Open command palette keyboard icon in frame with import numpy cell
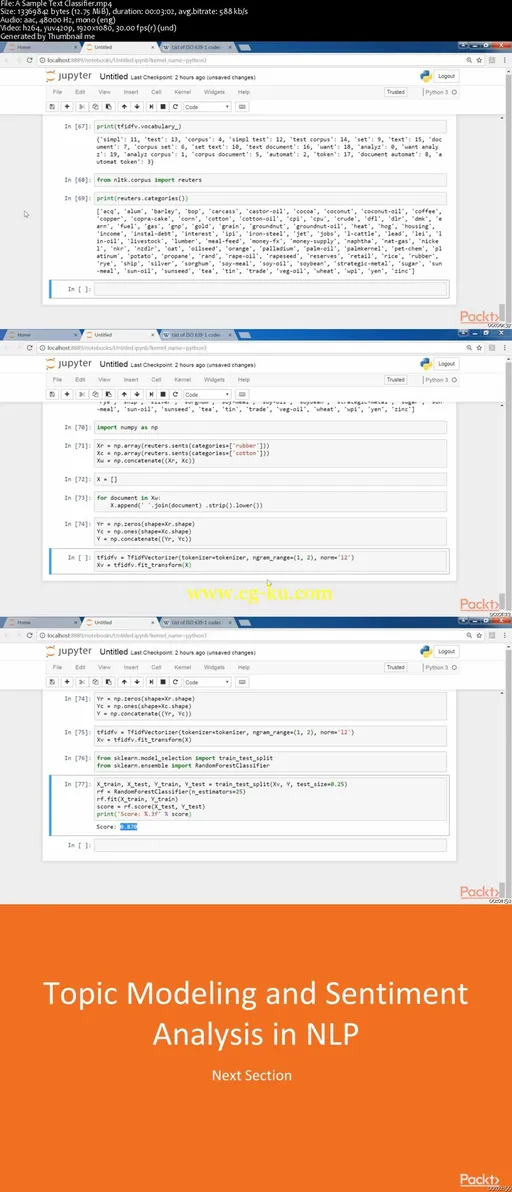 point(242,395)
